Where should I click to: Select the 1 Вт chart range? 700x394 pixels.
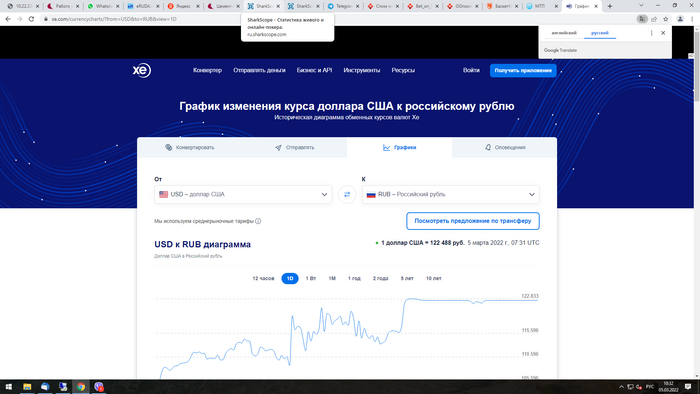coord(311,278)
